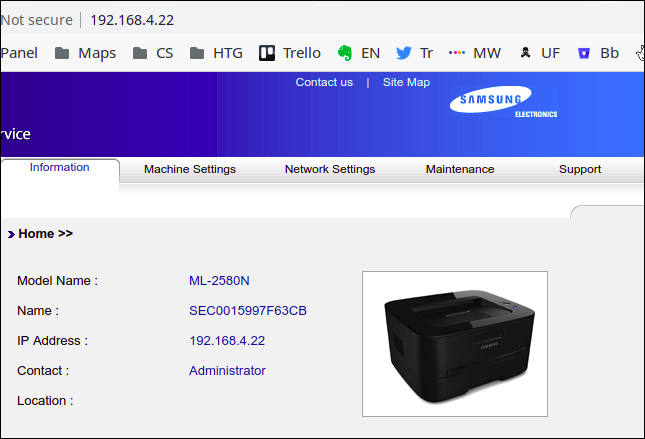Click the Bb bookmark icon
Image resolution: width=645 pixels, height=439 pixels.
point(584,53)
